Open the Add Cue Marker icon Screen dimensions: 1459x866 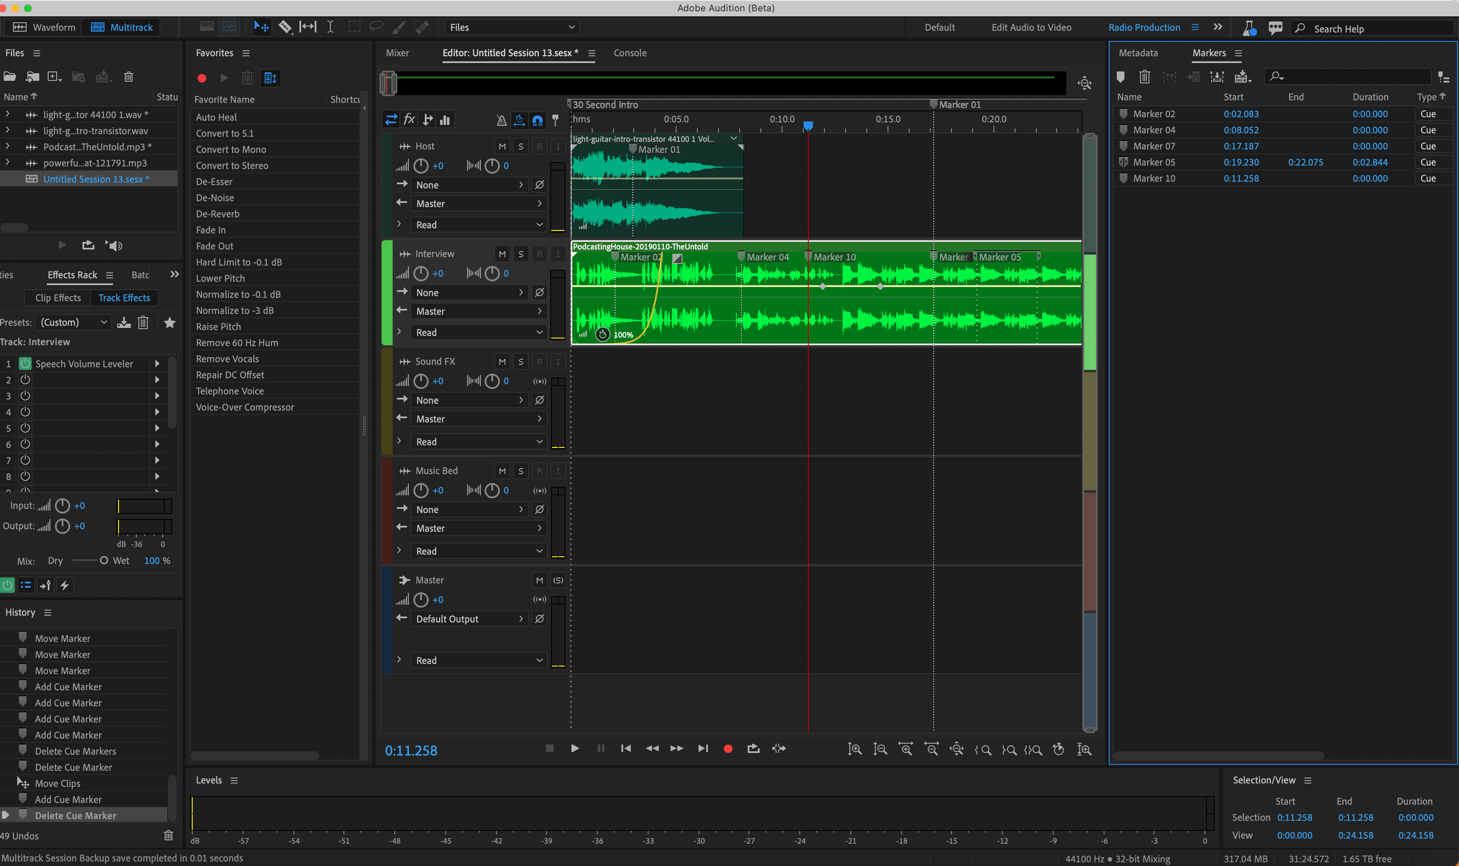pos(1120,77)
